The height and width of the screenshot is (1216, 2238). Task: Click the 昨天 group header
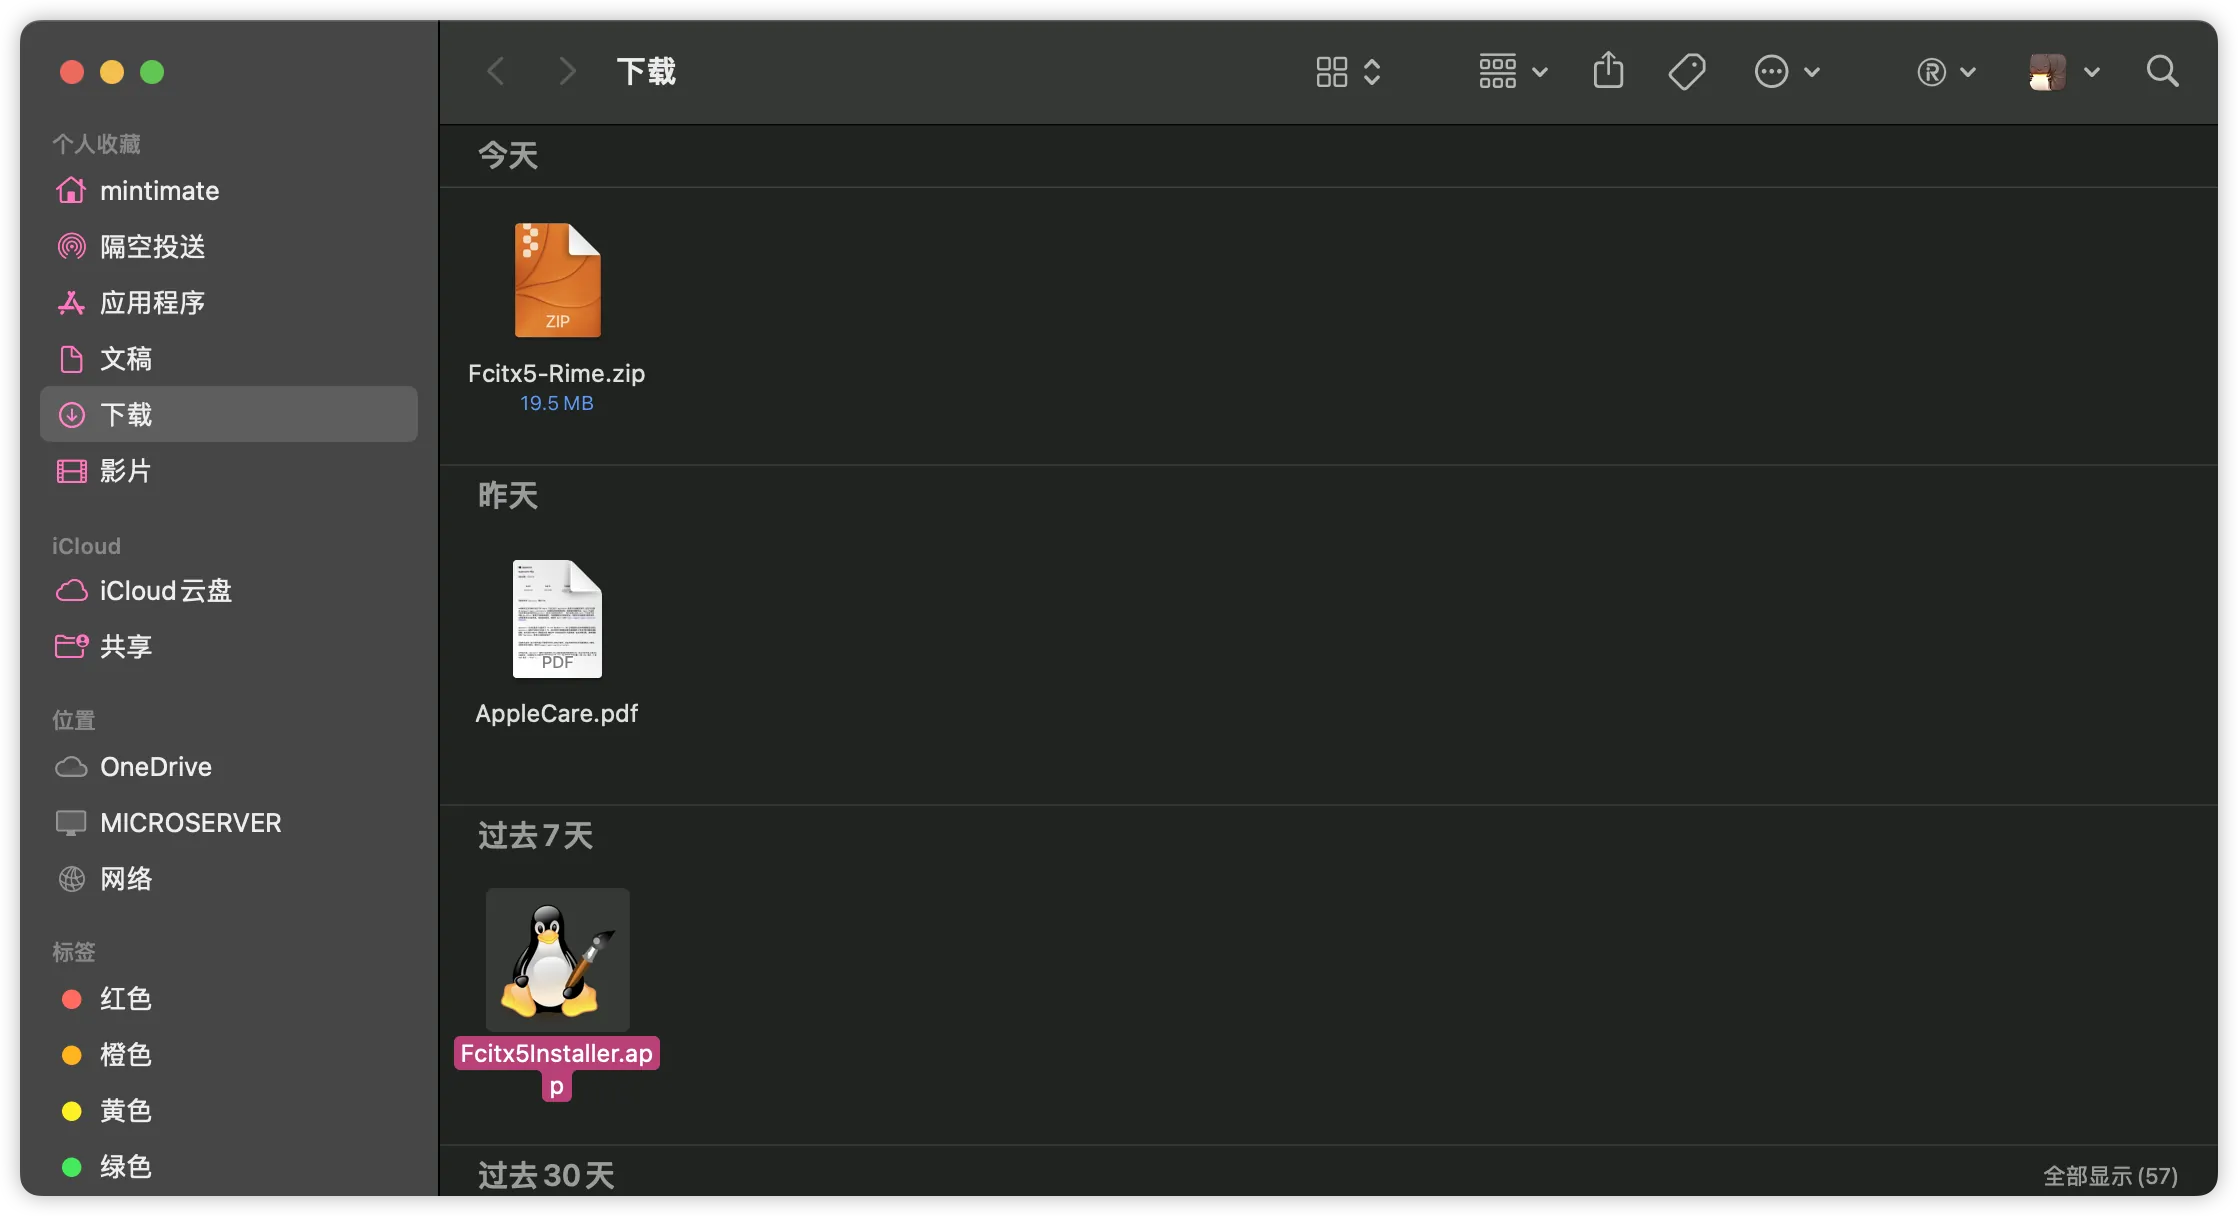click(x=508, y=495)
